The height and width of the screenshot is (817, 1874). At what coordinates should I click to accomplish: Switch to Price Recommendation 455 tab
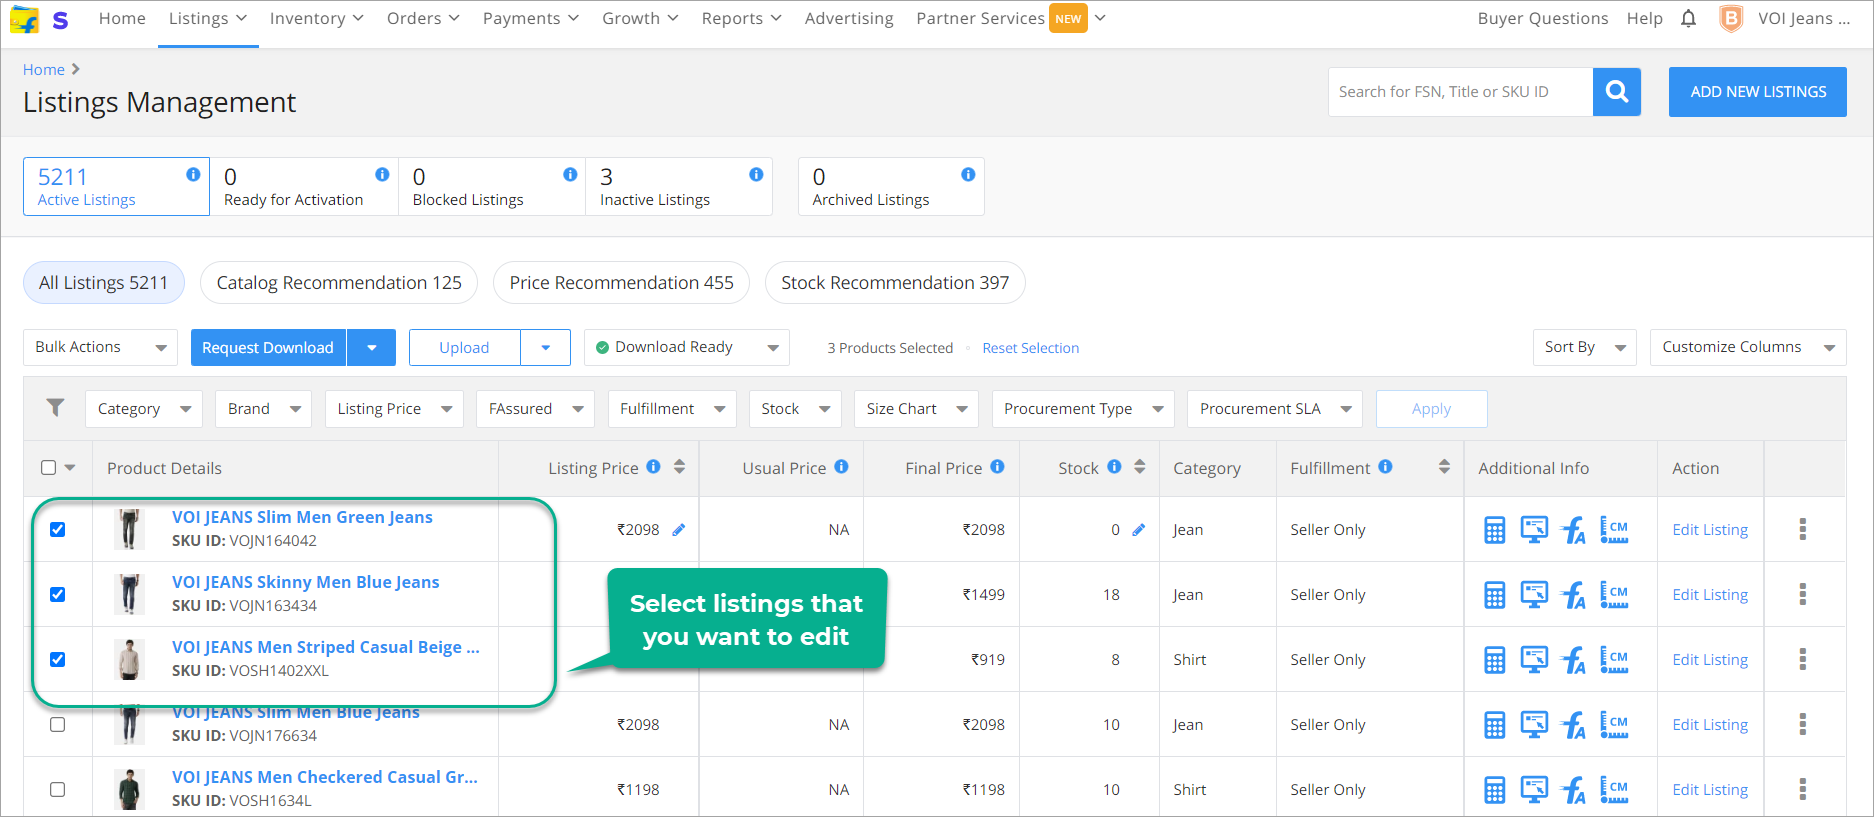(621, 283)
